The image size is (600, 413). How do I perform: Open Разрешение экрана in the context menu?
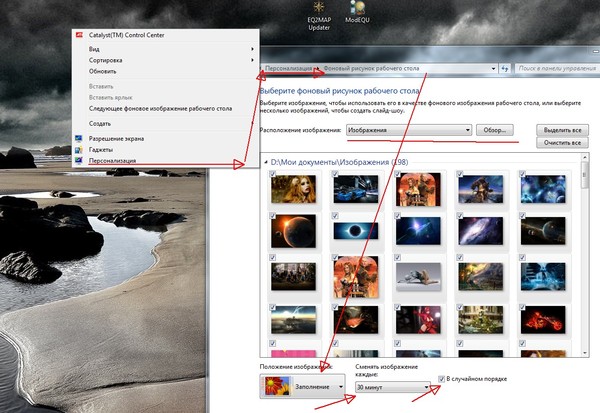tap(116, 139)
